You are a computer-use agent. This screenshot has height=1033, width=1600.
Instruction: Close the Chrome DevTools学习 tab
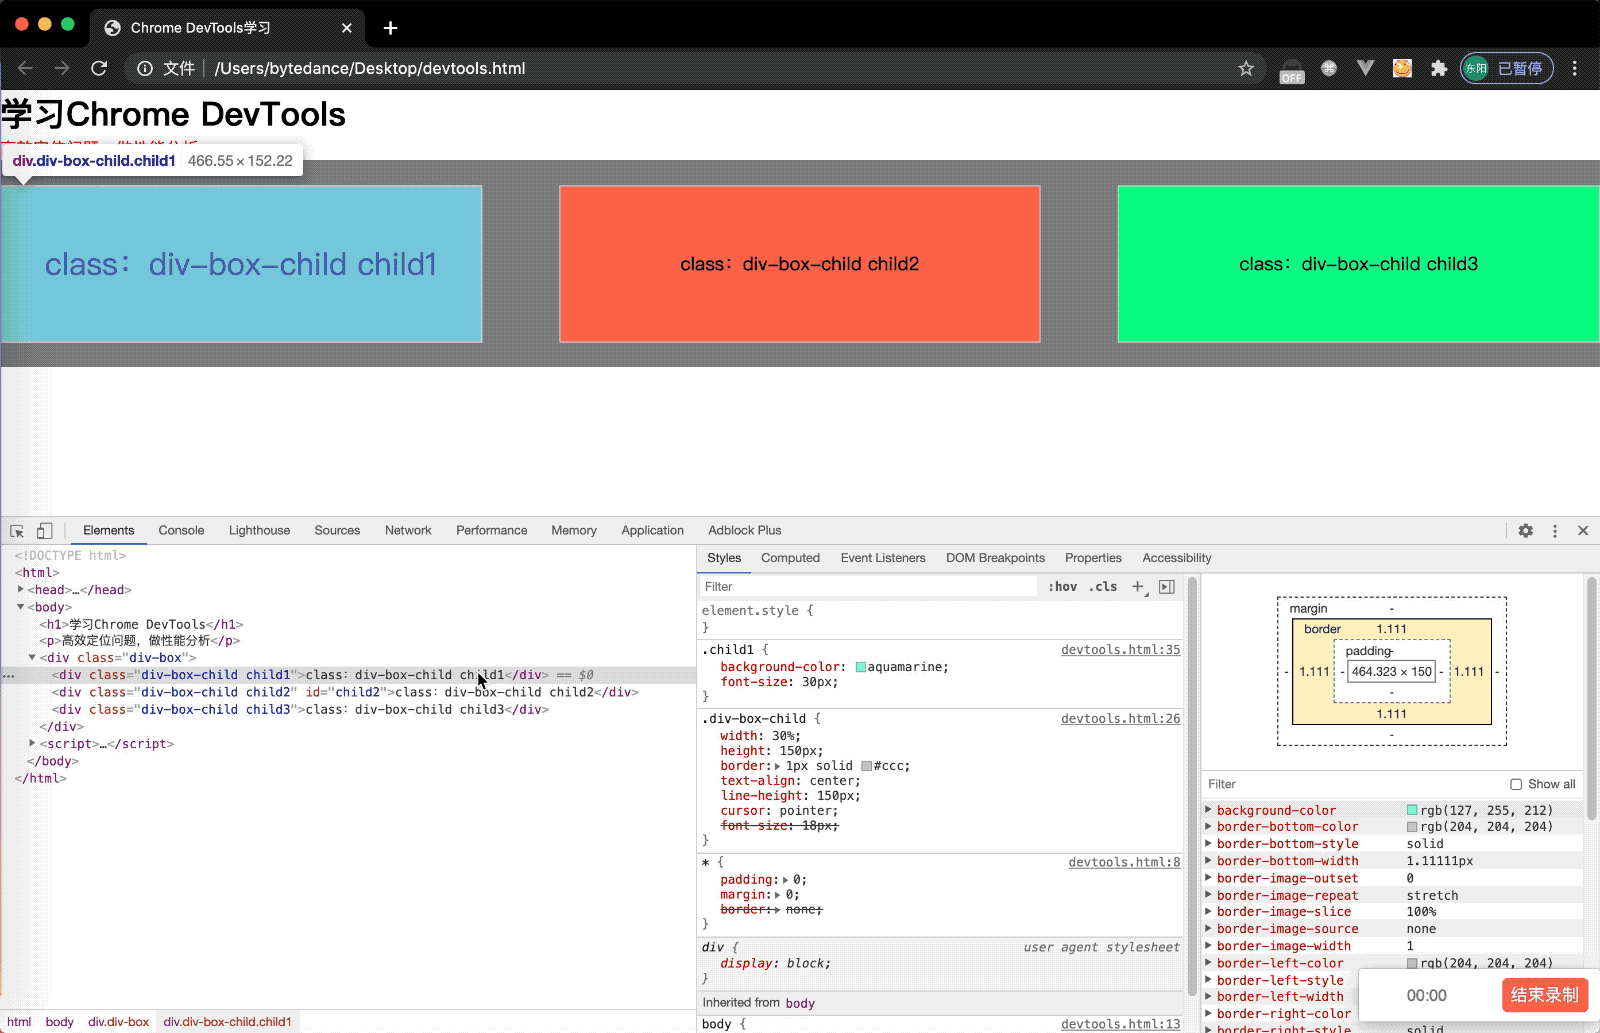(x=347, y=28)
